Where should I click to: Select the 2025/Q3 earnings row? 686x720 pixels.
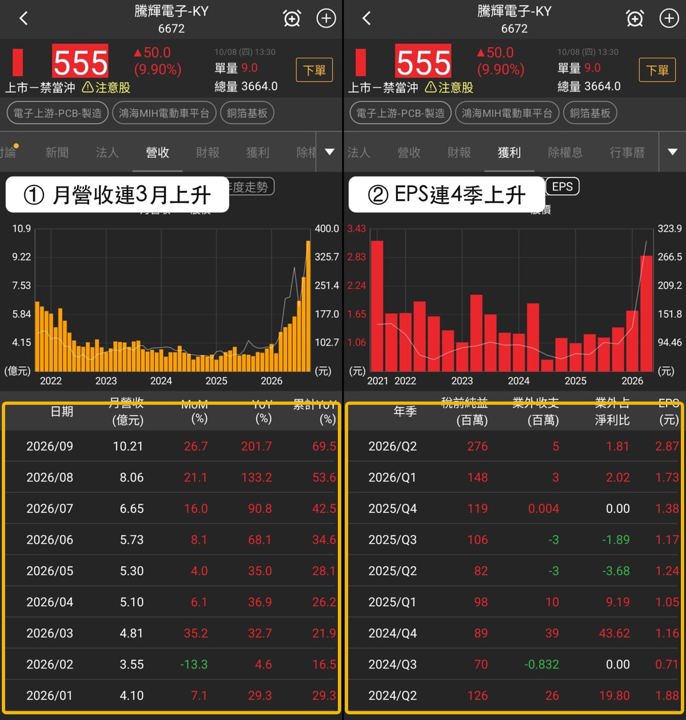tap(514, 540)
